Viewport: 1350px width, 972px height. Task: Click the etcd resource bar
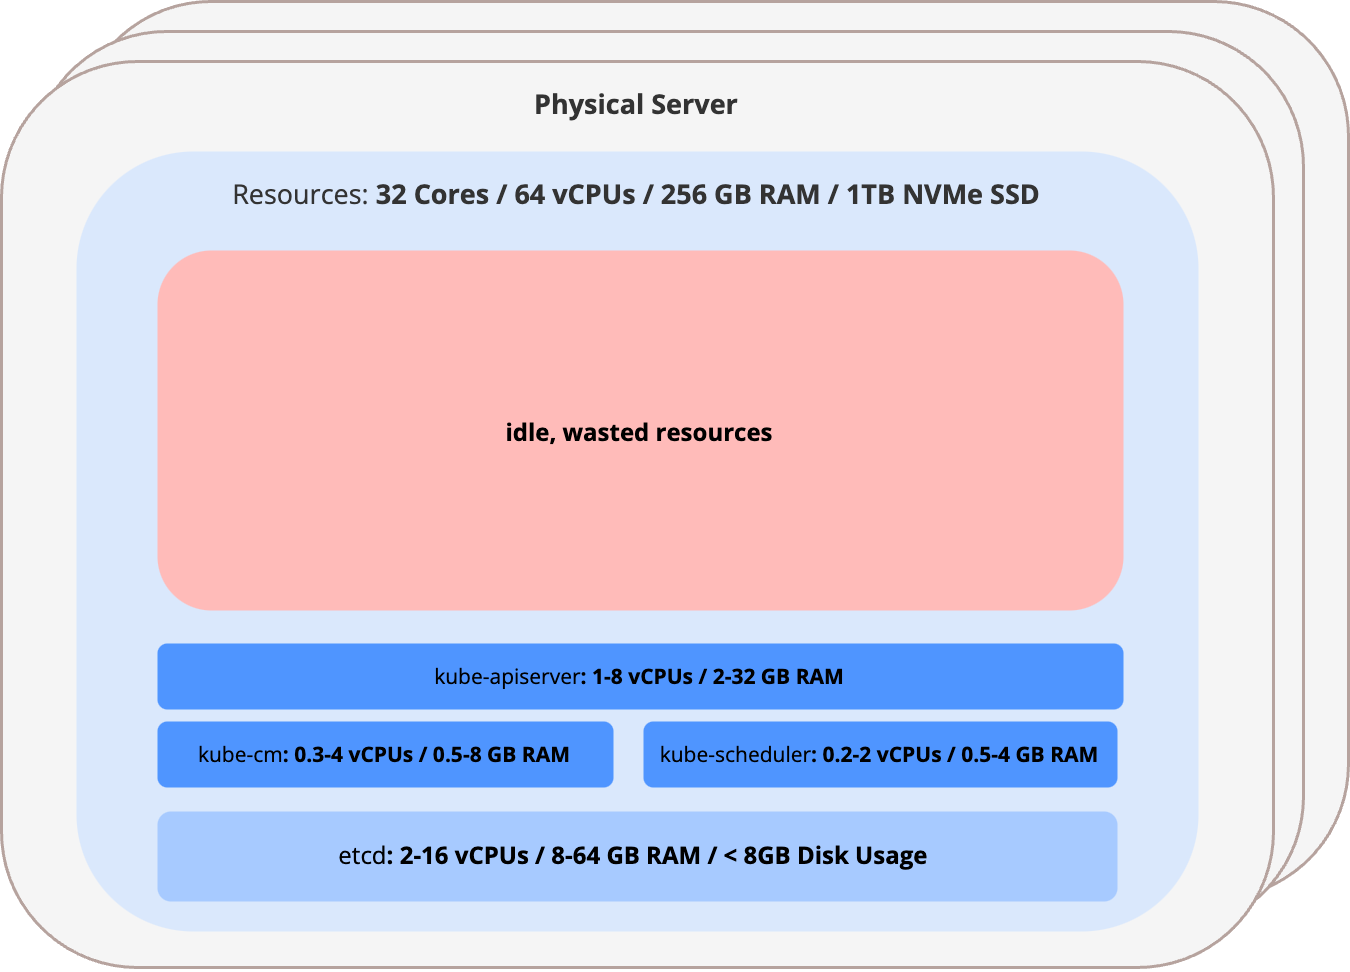(x=637, y=856)
